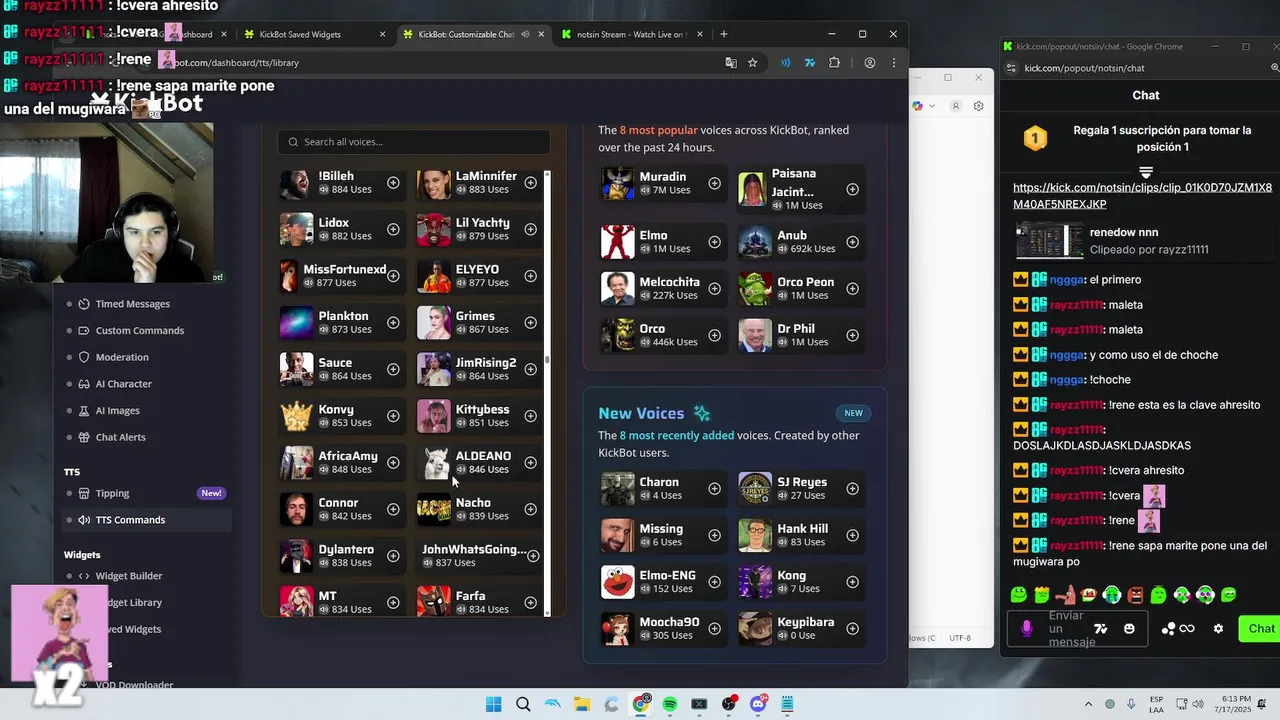Open 7TV emotes in Kick chat input
This screenshot has height=720, width=1280.
[x=1101, y=629]
